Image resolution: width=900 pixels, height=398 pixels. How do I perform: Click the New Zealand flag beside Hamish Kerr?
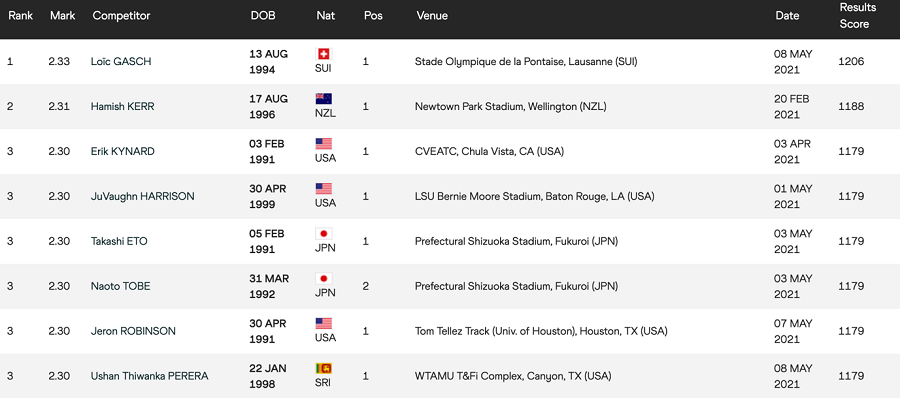[x=324, y=99]
